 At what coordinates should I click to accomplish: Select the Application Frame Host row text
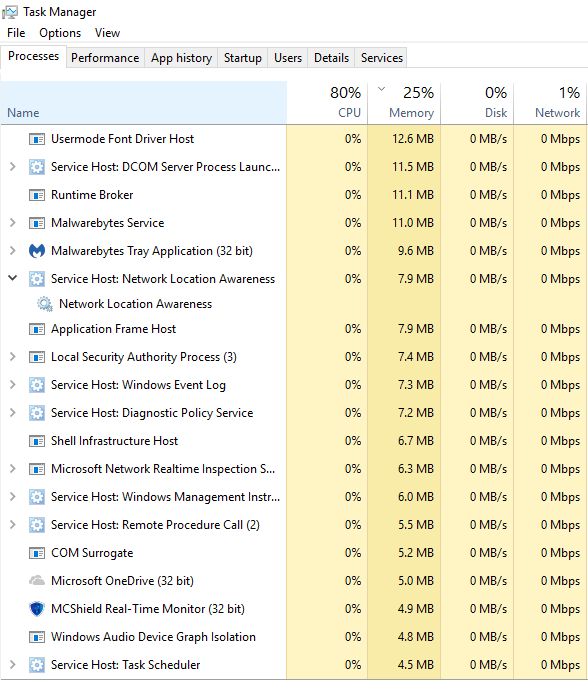[x=114, y=329]
